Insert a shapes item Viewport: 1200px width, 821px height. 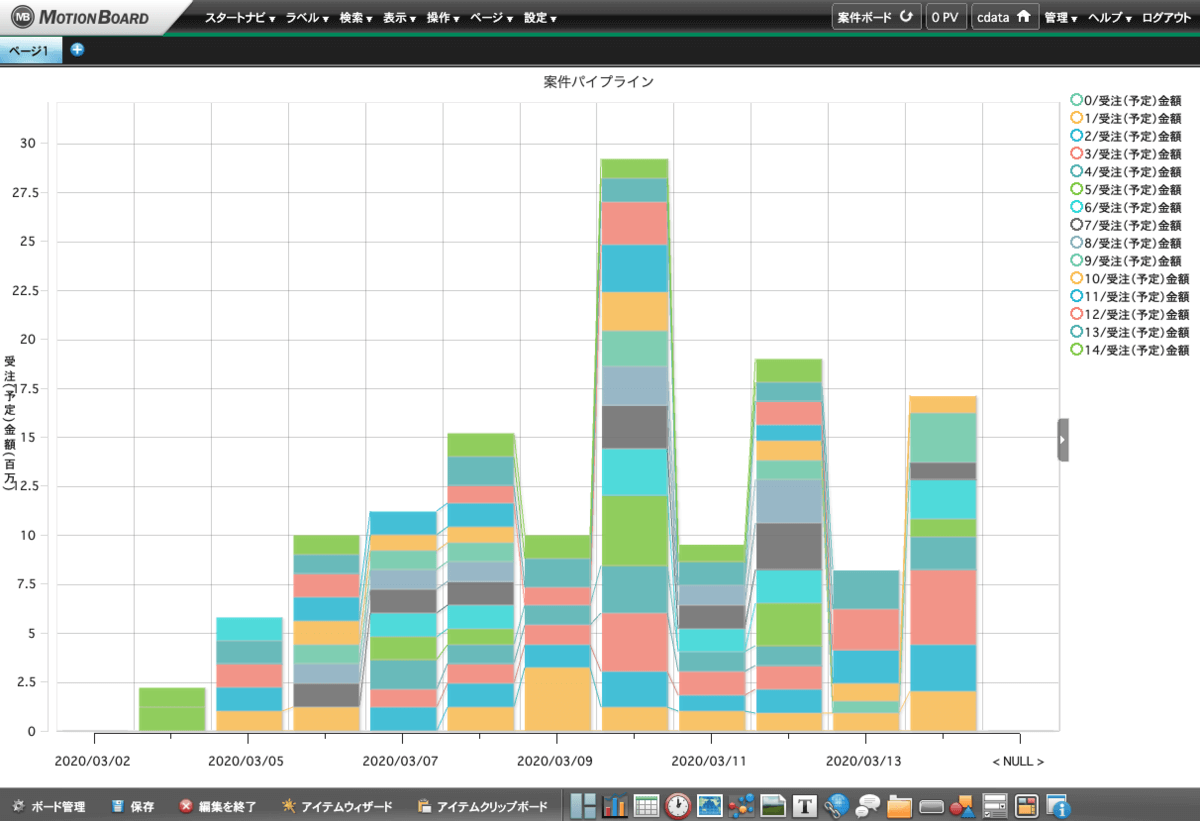pyautogui.click(x=963, y=805)
